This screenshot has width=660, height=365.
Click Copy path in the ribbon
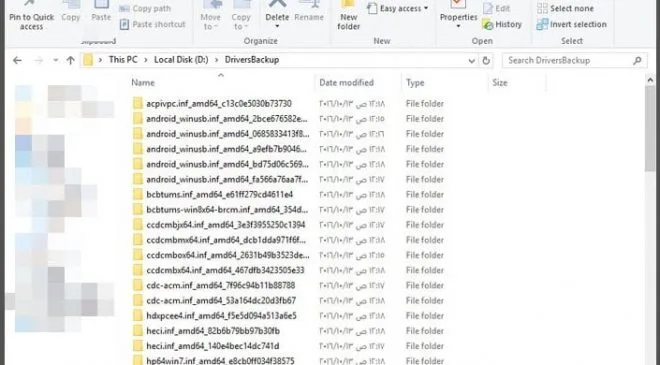pyautogui.click(x=146, y=8)
